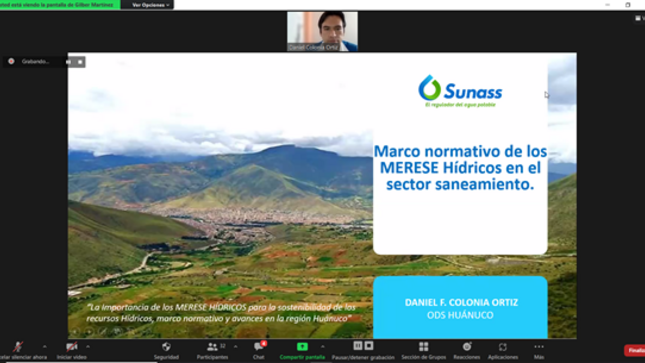645x363 pixels.
Task: Expand the video options arrow
Action: pos(88,347)
